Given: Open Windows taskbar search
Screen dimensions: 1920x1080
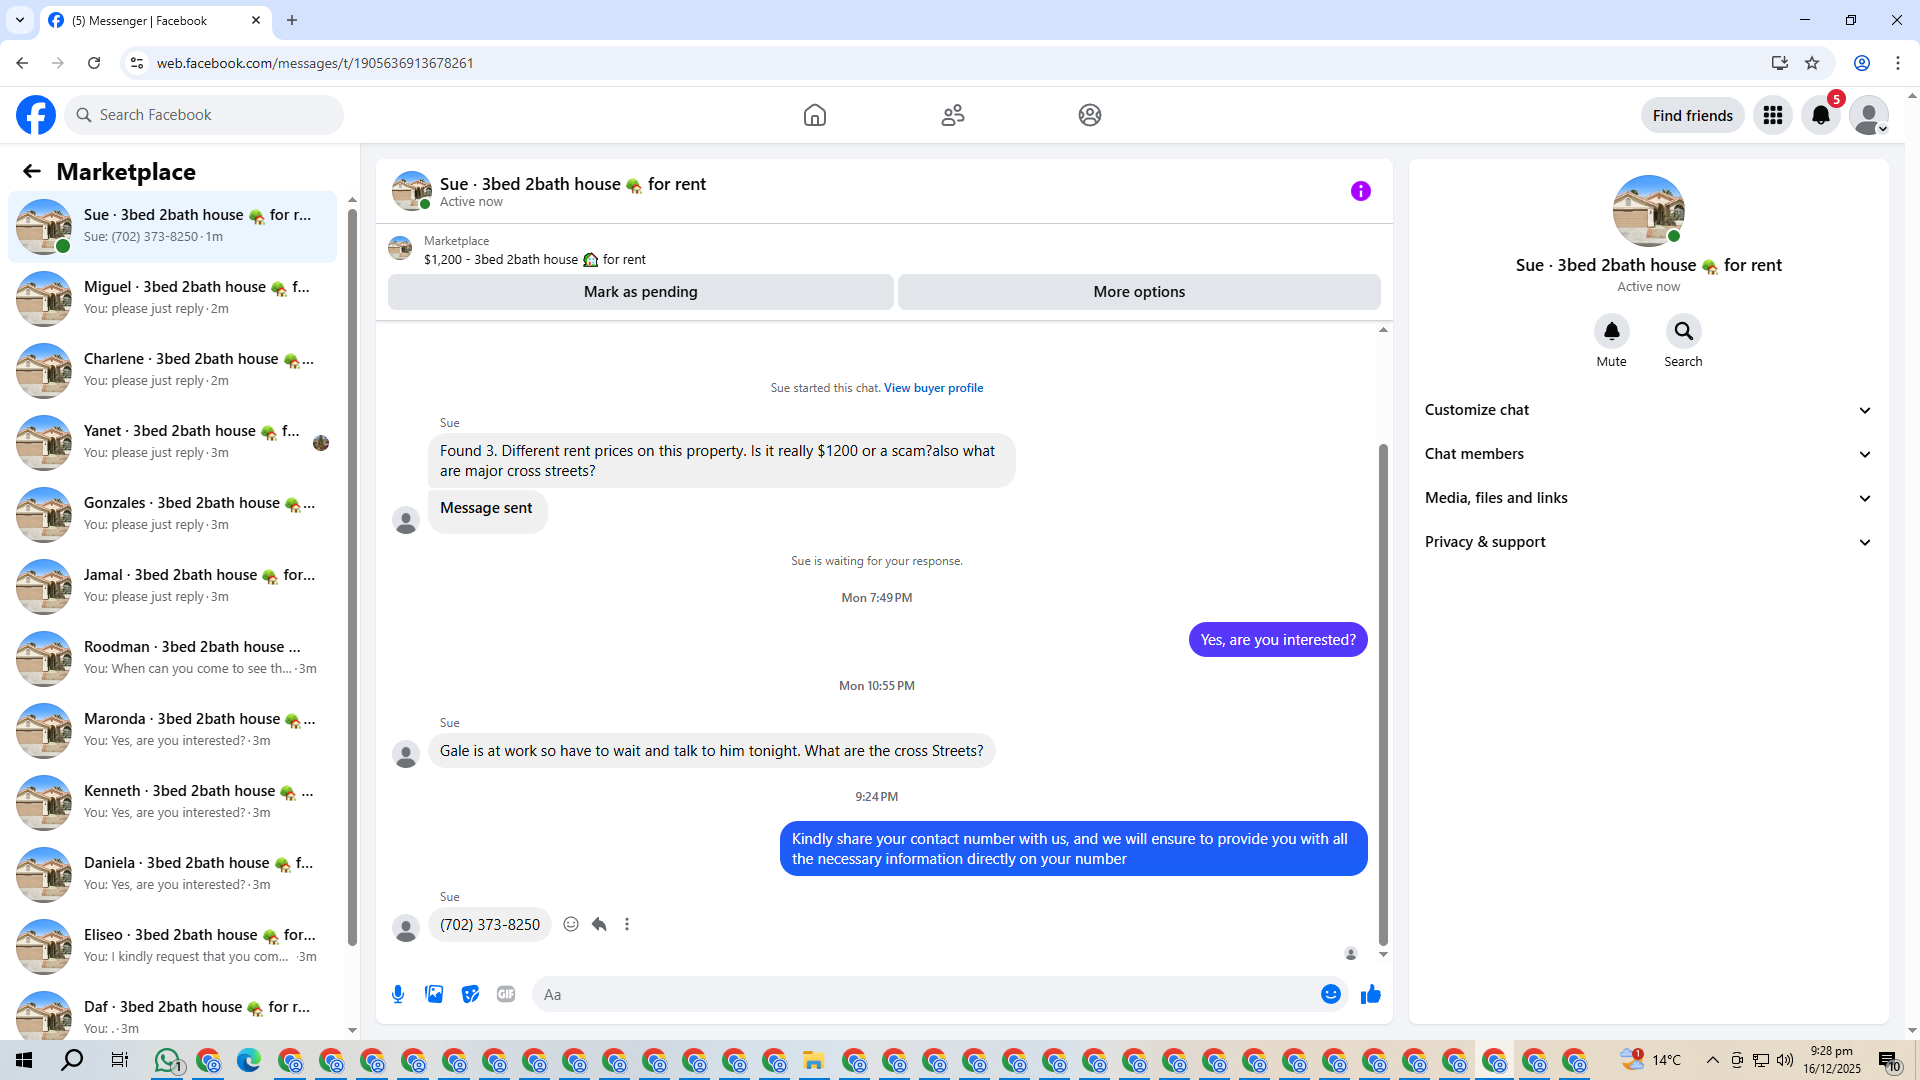Looking at the screenshot, I should pos(72,1060).
